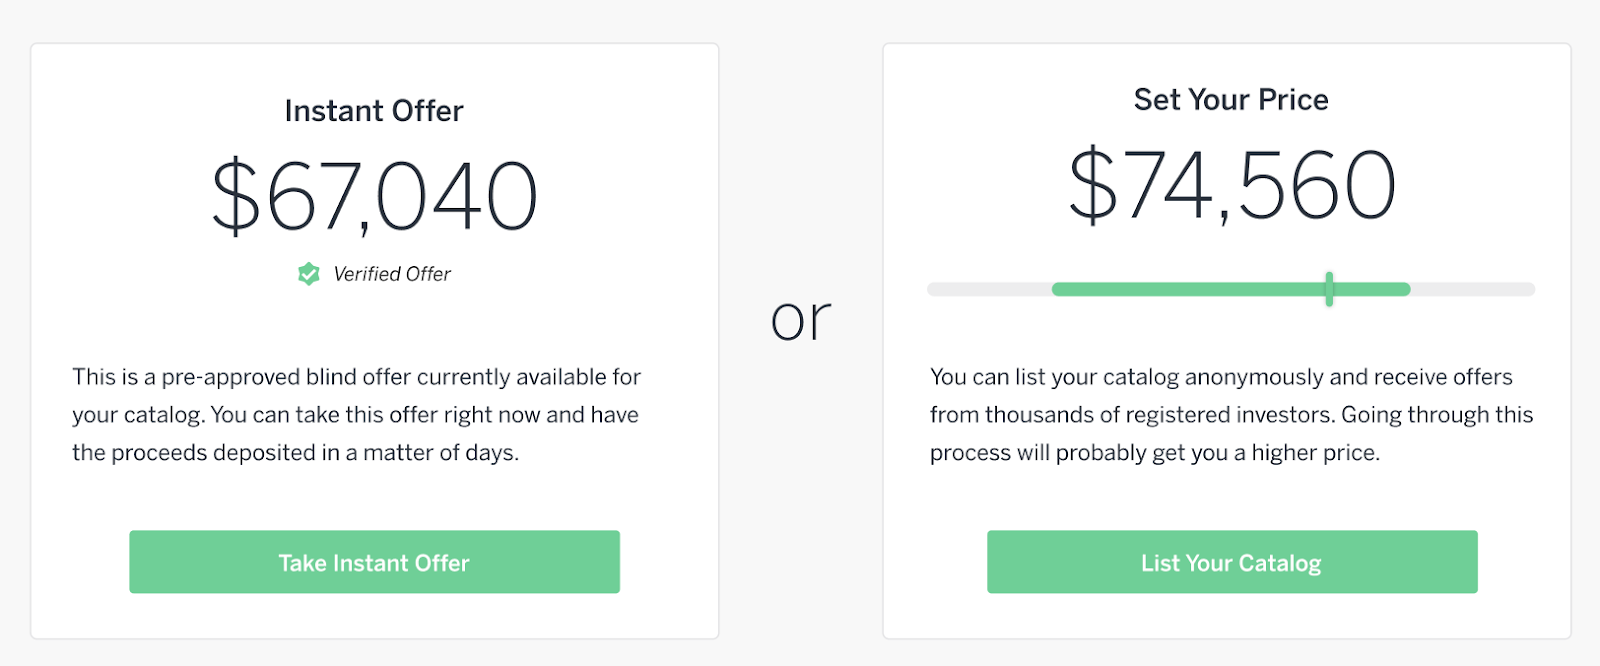Click the price slider handle

pyautogui.click(x=1329, y=289)
